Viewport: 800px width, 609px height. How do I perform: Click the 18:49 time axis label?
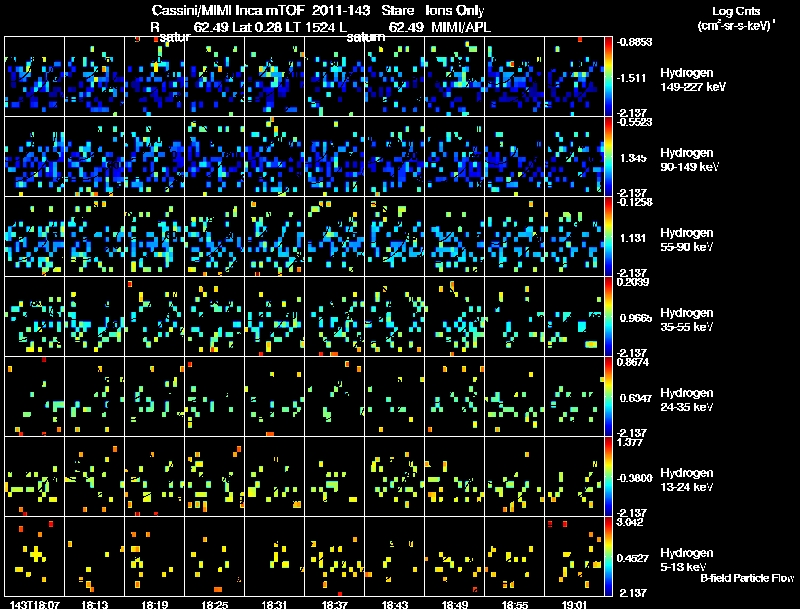(x=455, y=604)
